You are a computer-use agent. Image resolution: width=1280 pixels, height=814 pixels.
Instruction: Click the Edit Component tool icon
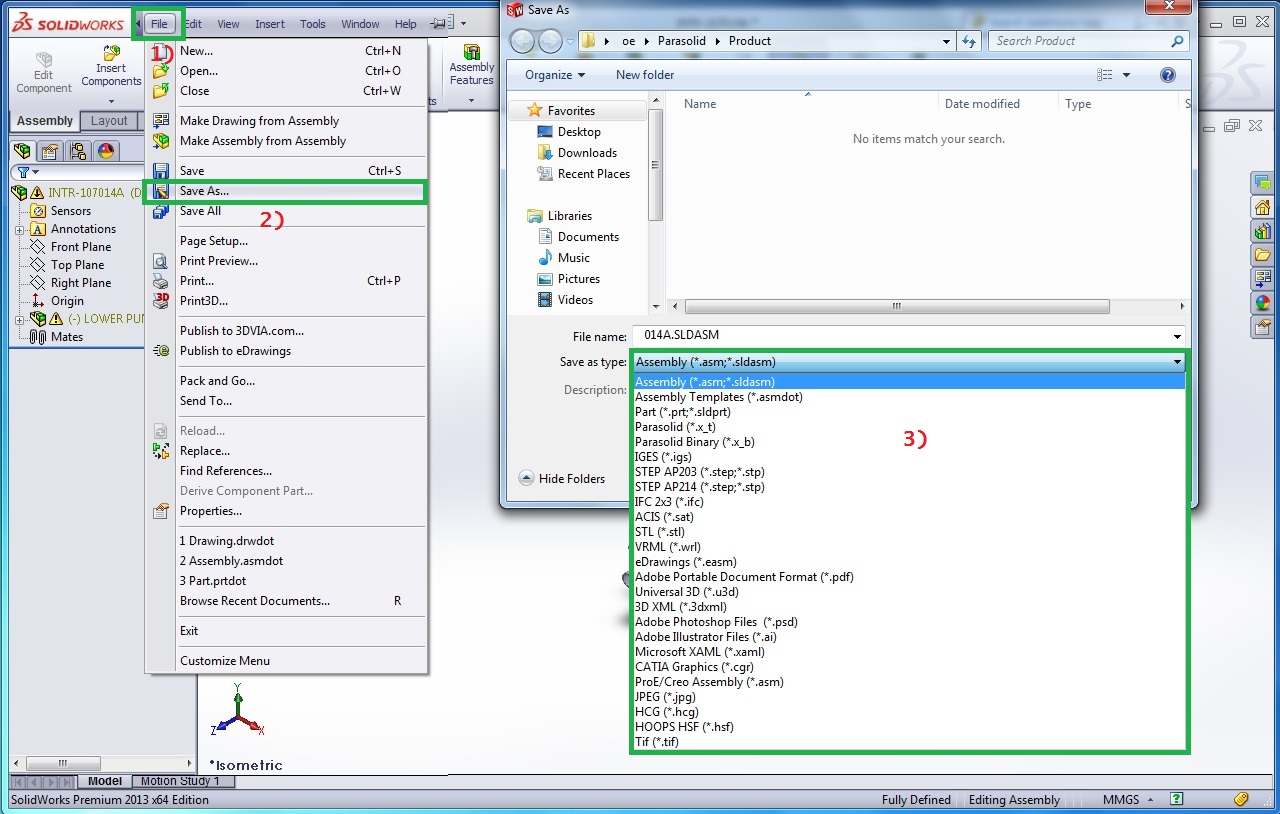tap(44, 59)
